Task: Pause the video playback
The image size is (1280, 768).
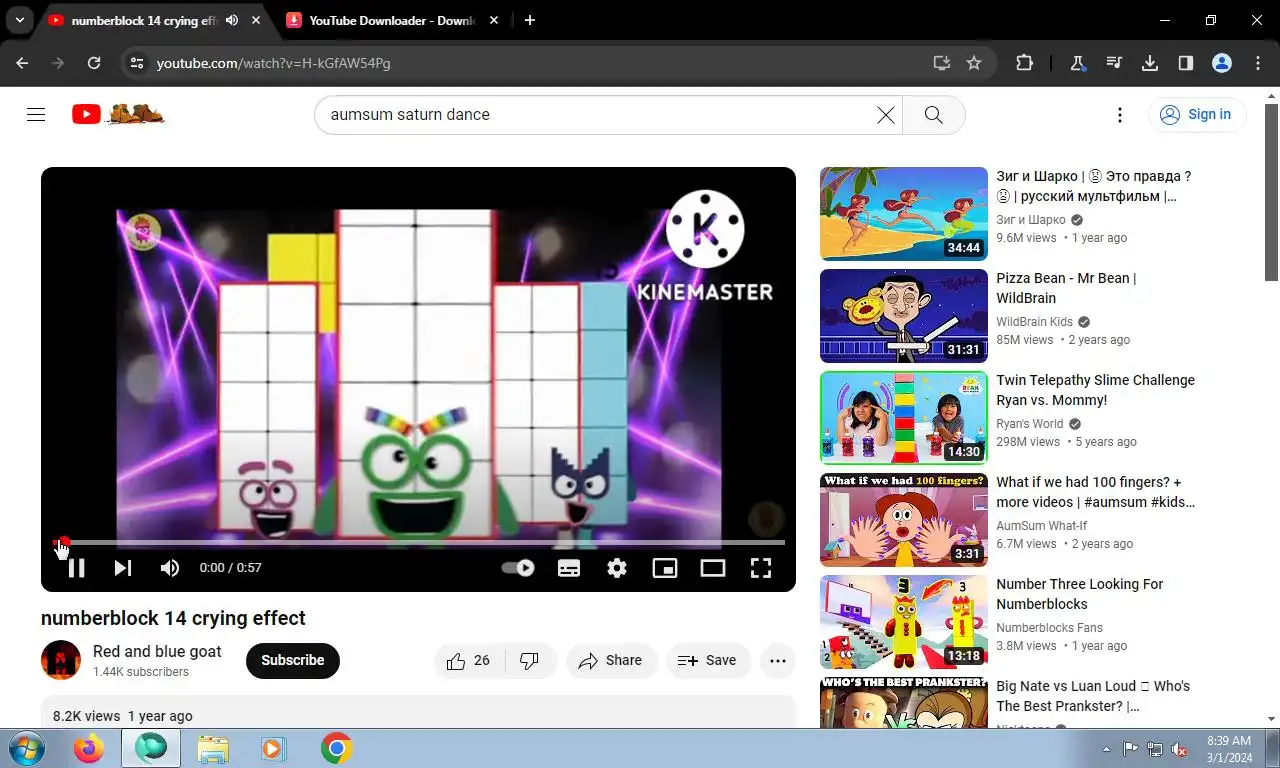Action: point(76,568)
